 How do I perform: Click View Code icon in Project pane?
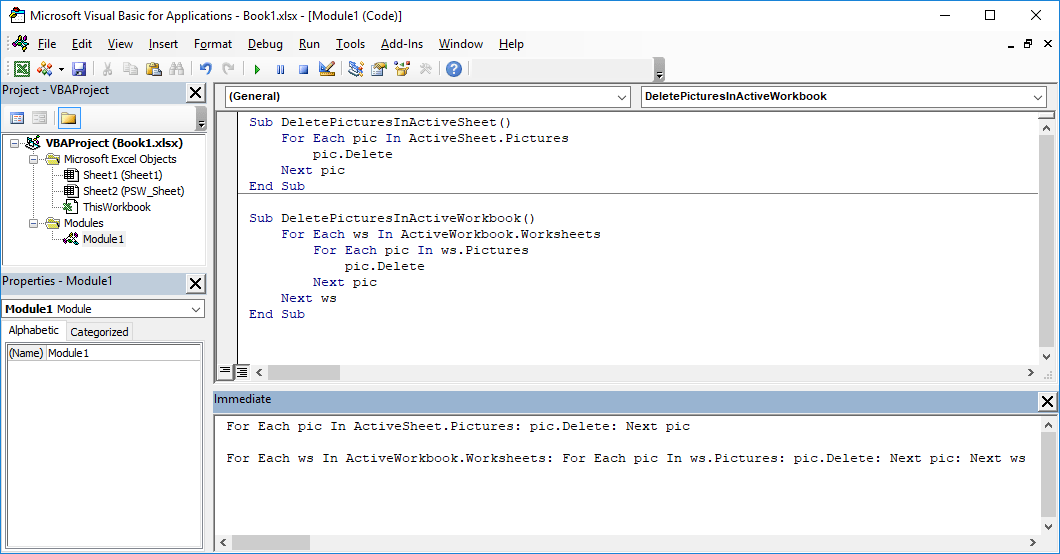tap(18, 118)
